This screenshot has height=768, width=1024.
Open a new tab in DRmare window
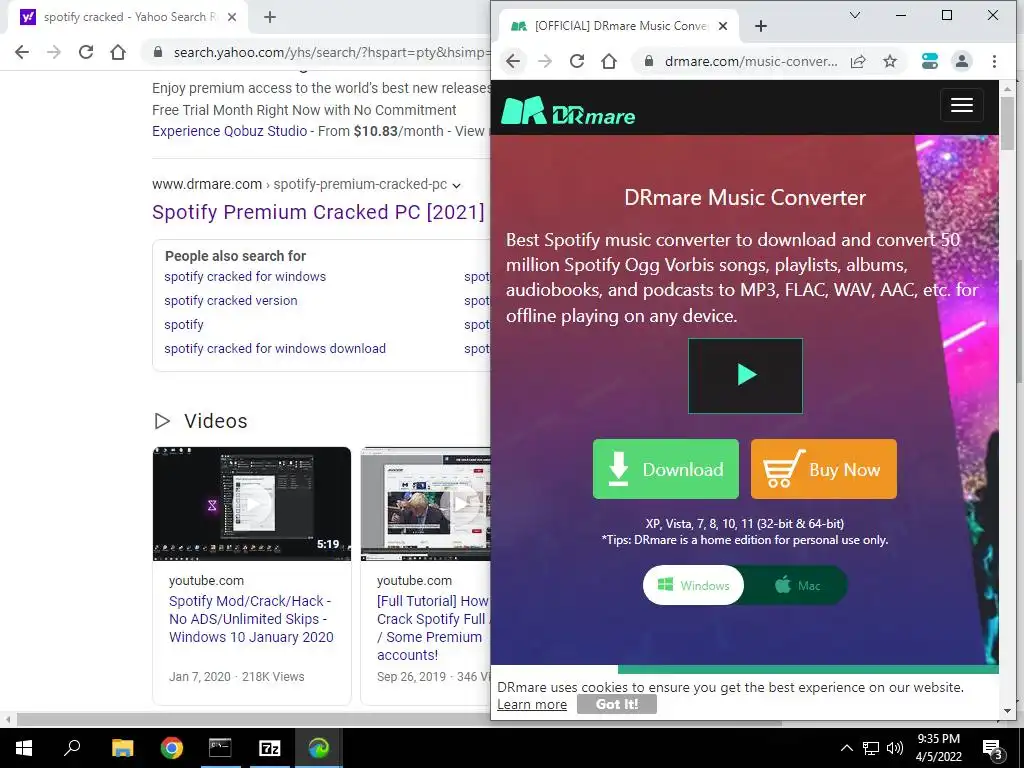coord(761,26)
